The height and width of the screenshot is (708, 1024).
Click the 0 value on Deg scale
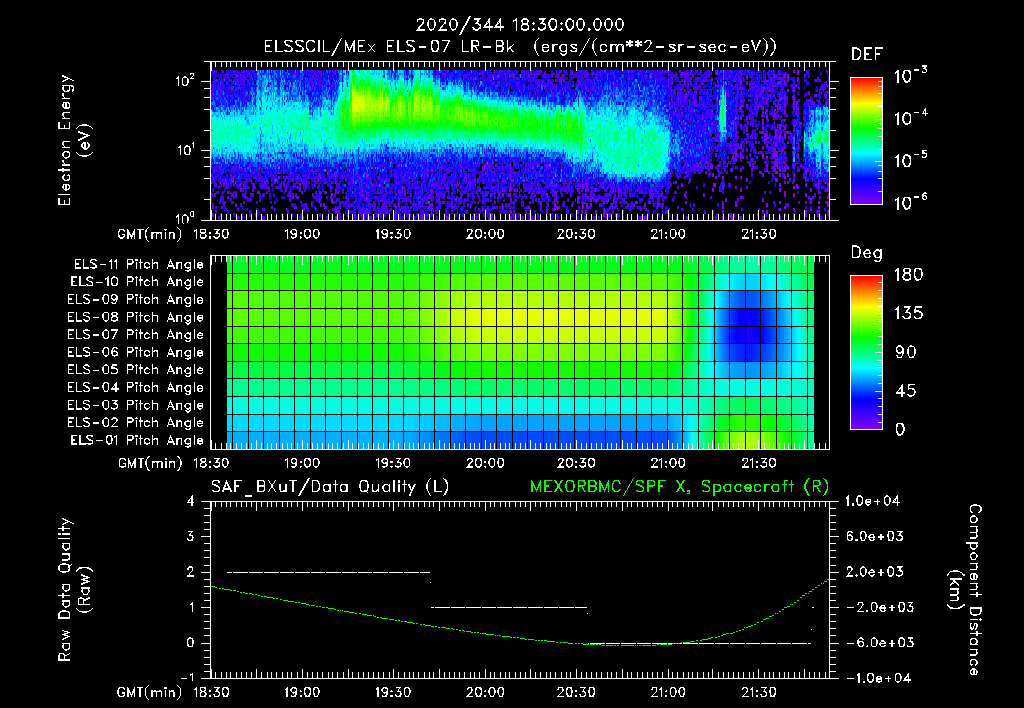[x=900, y=430]
